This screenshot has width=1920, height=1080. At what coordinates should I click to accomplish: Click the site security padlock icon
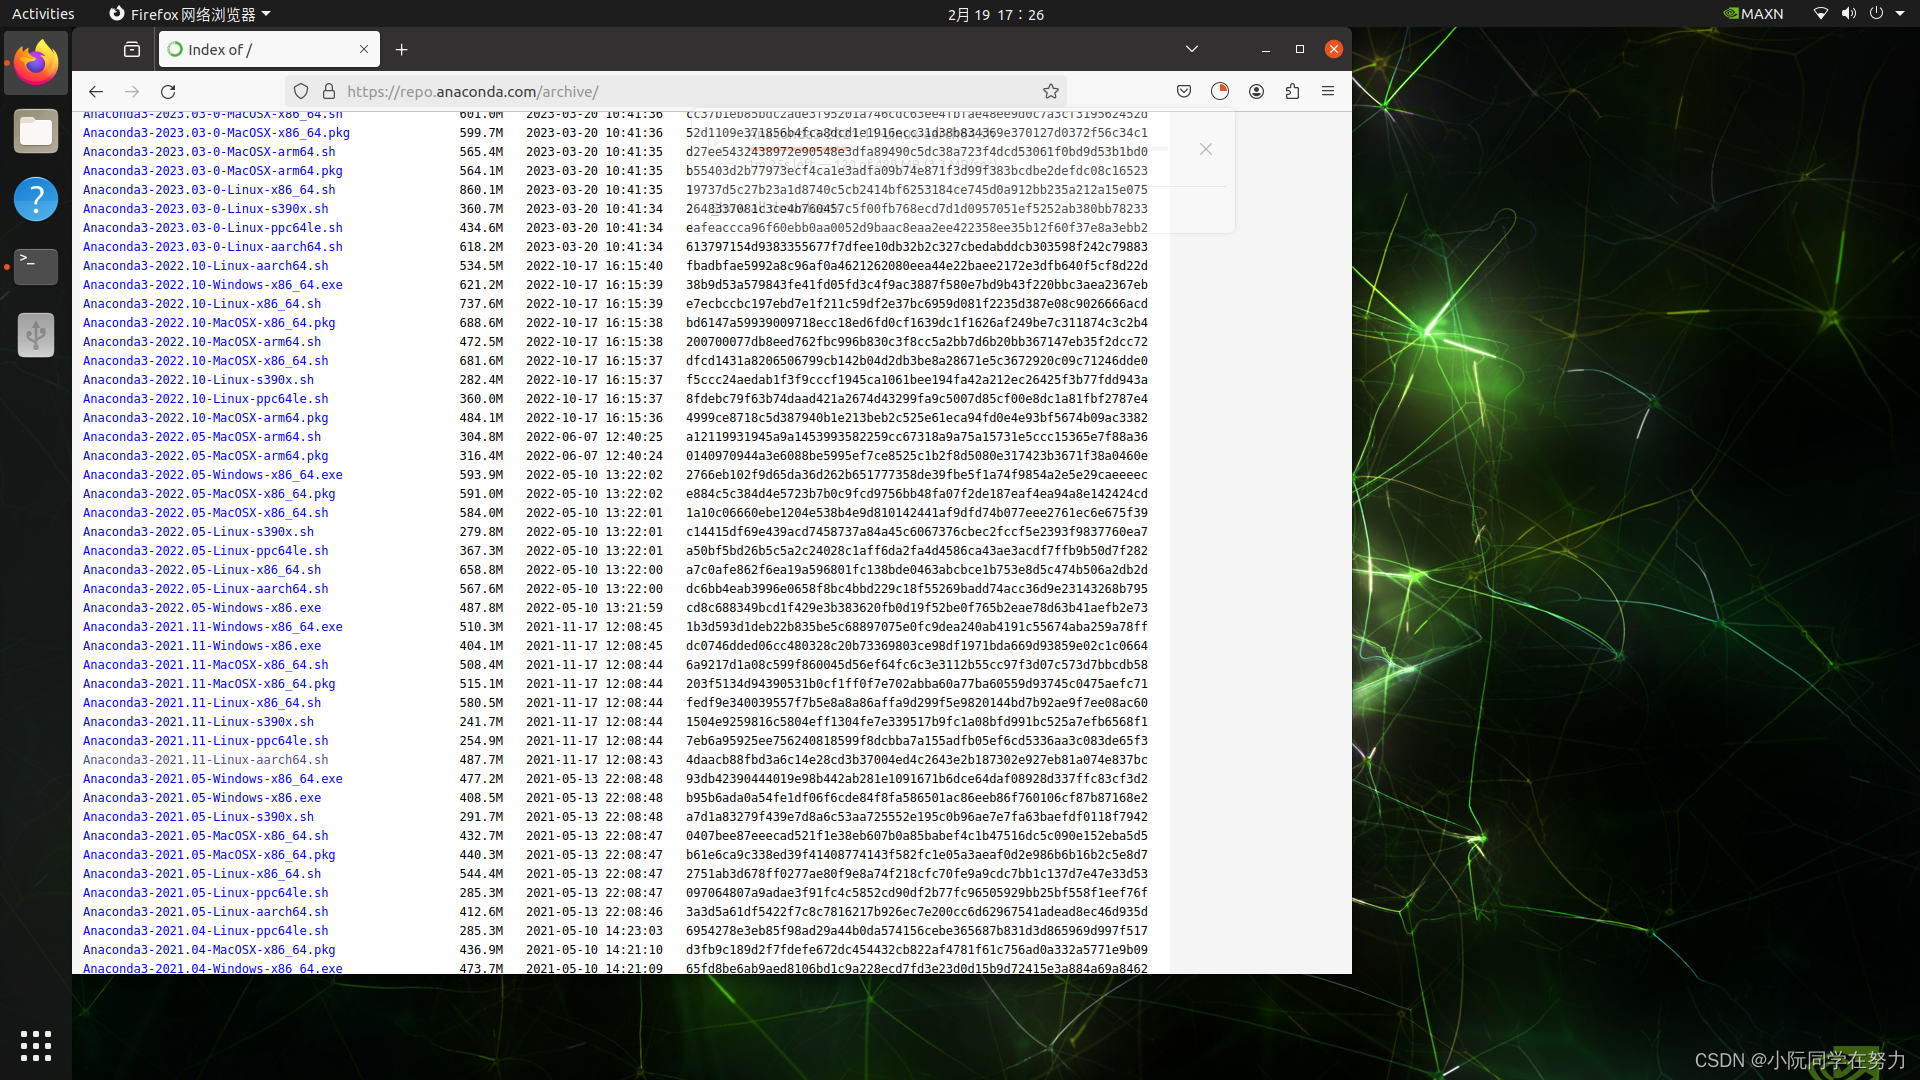(328, 91)
